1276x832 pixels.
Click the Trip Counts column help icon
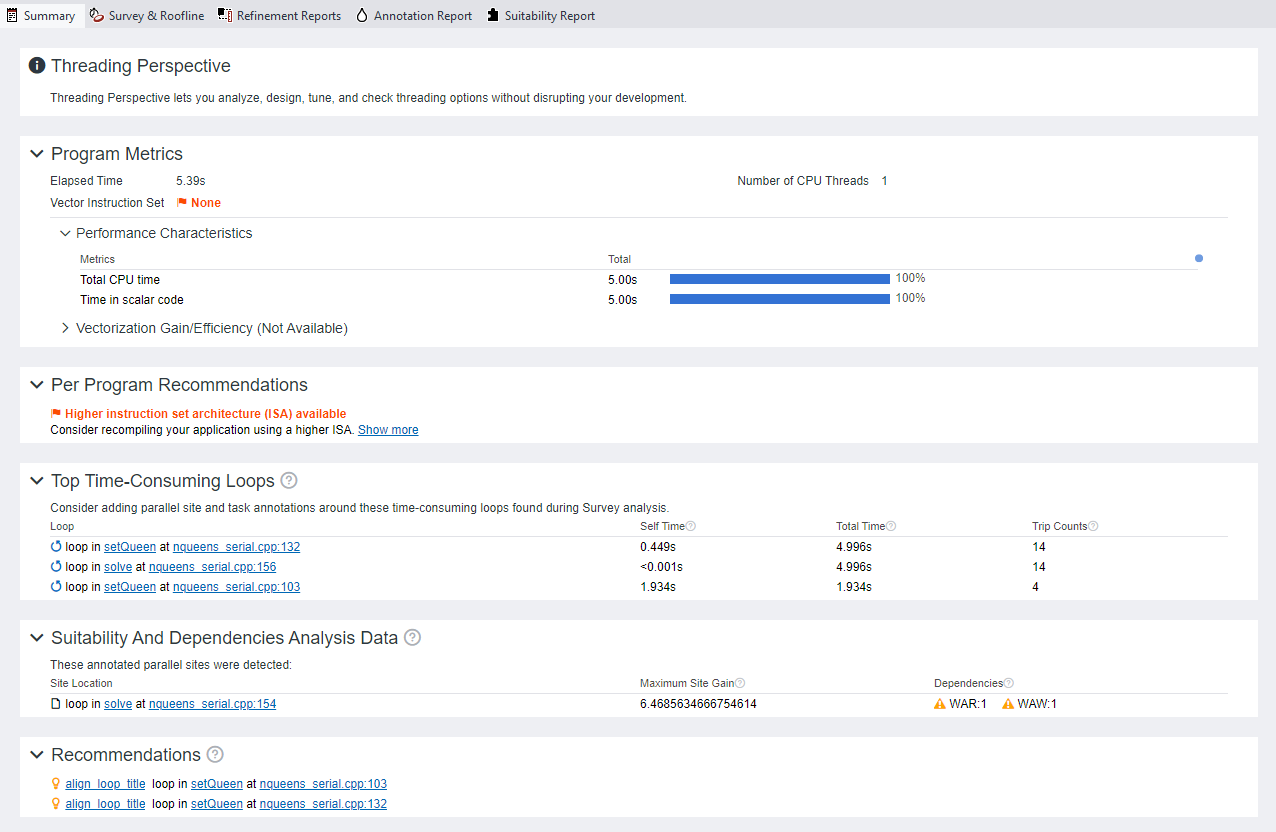click(1093, 526)
